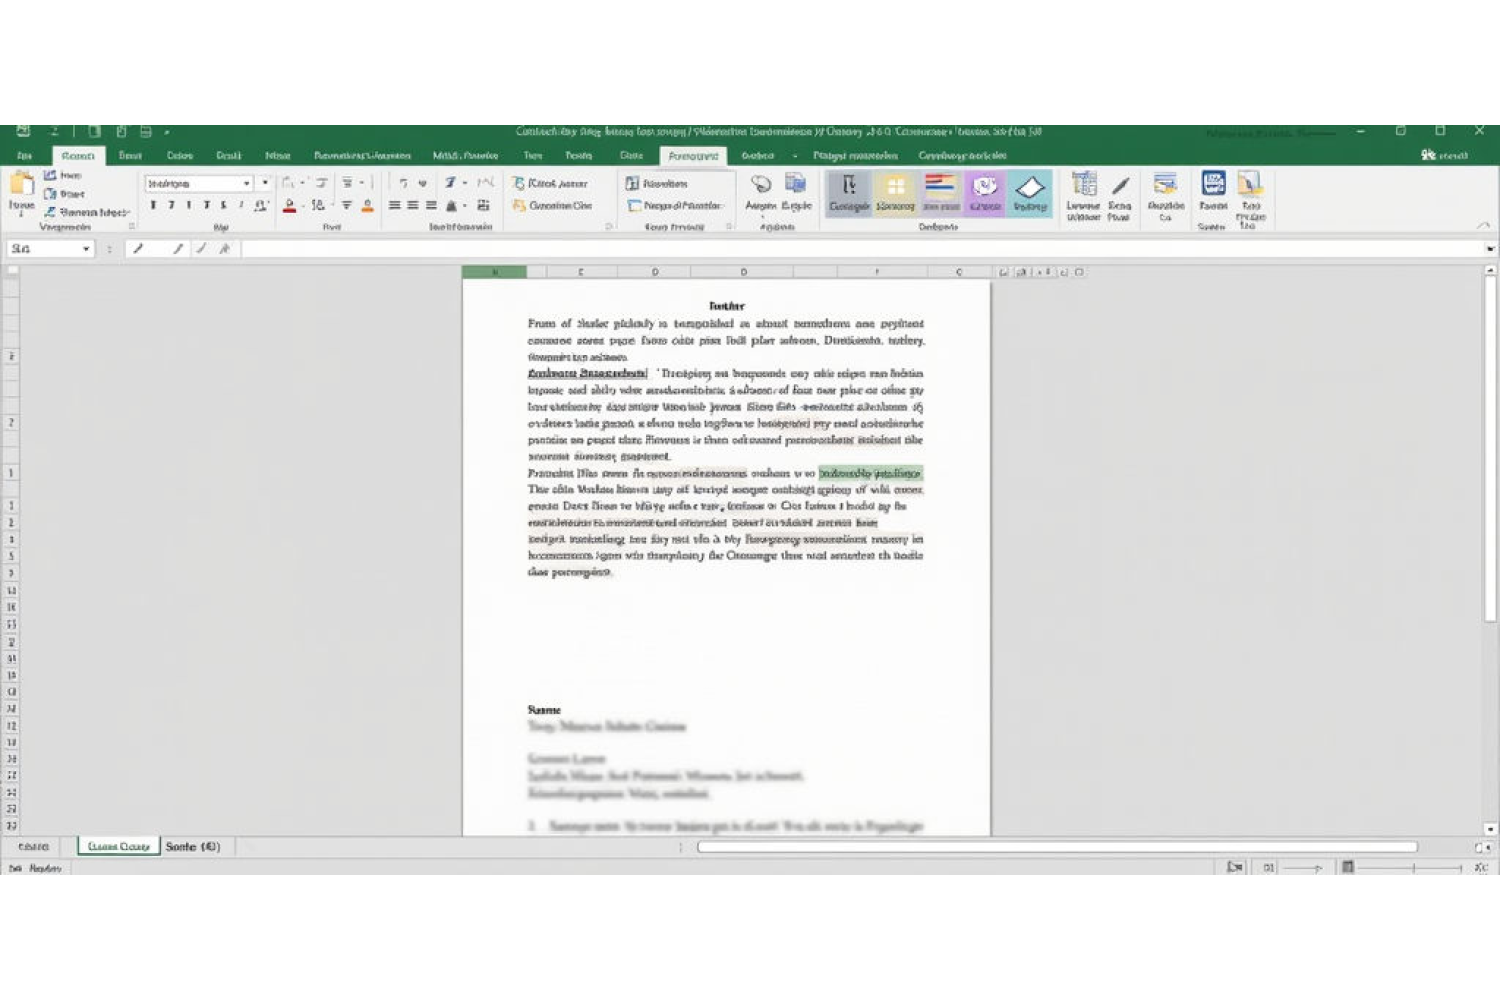Select the teal diamond style tile
Screen dimensions: 1500x1000
(x=1030, y=192)
